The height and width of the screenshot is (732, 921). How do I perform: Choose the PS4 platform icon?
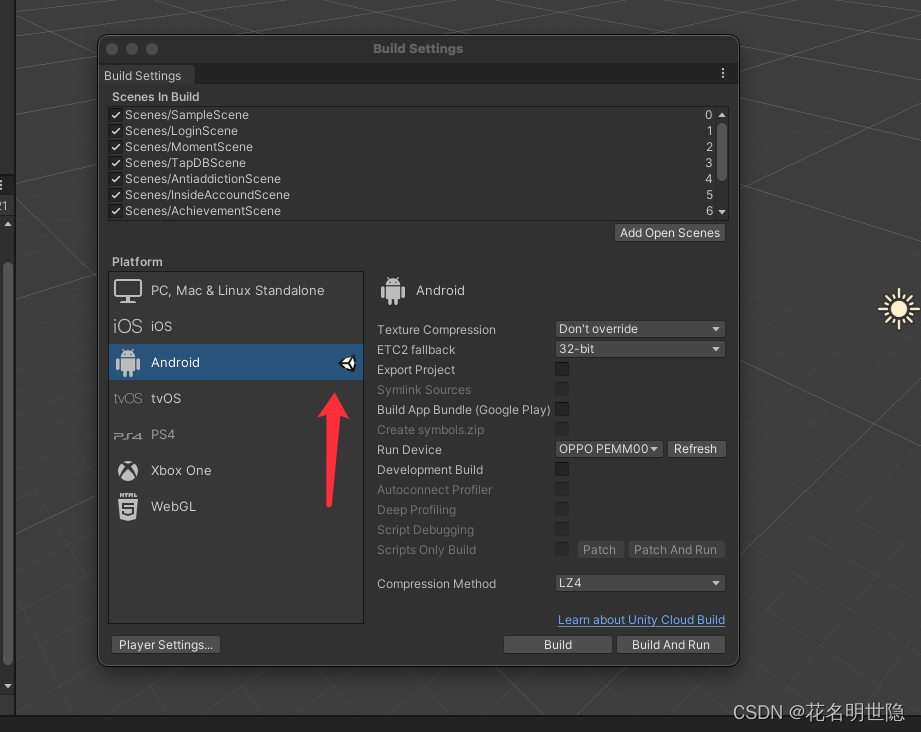coord(127,434)
